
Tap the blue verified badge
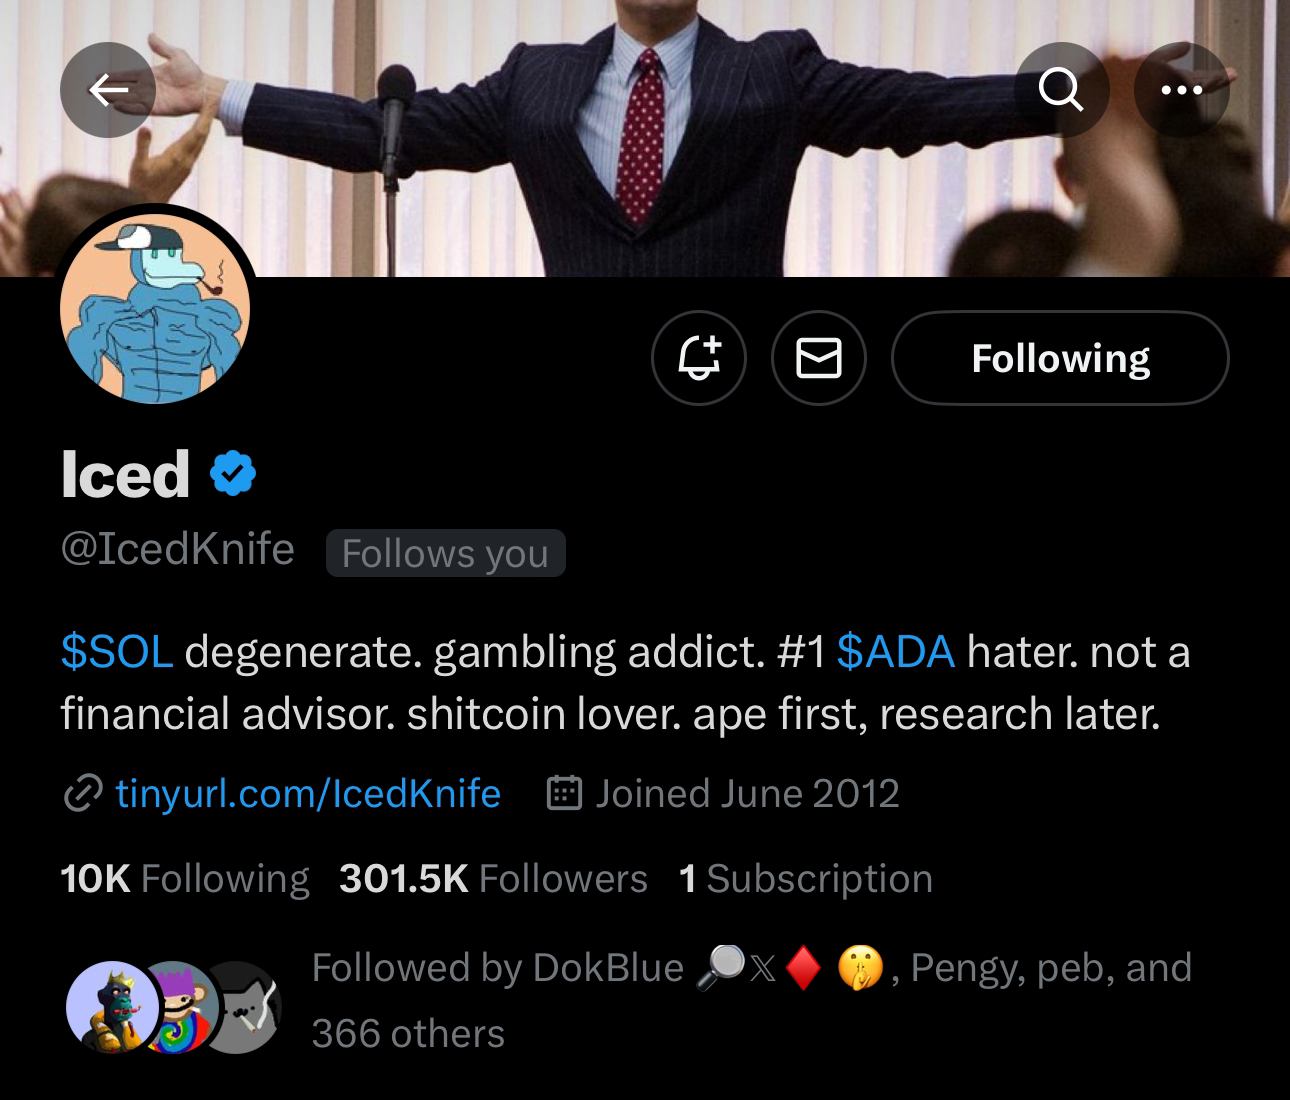tap(233, 474)
